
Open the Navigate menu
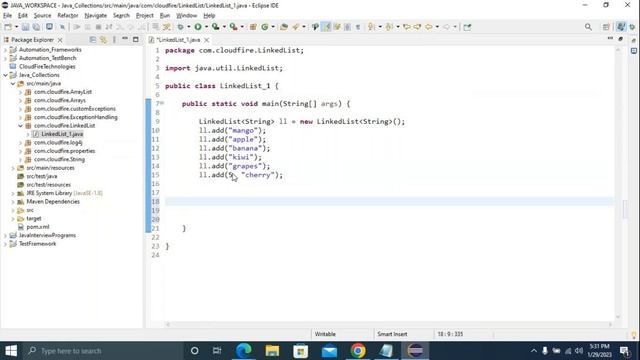pos(96,16)
